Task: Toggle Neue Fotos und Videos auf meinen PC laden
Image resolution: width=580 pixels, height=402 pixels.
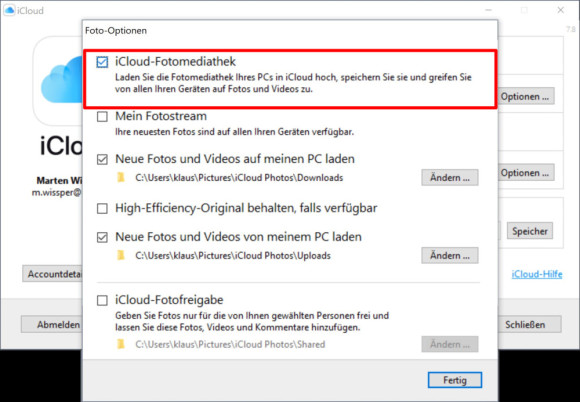Action: coord(102,159)
